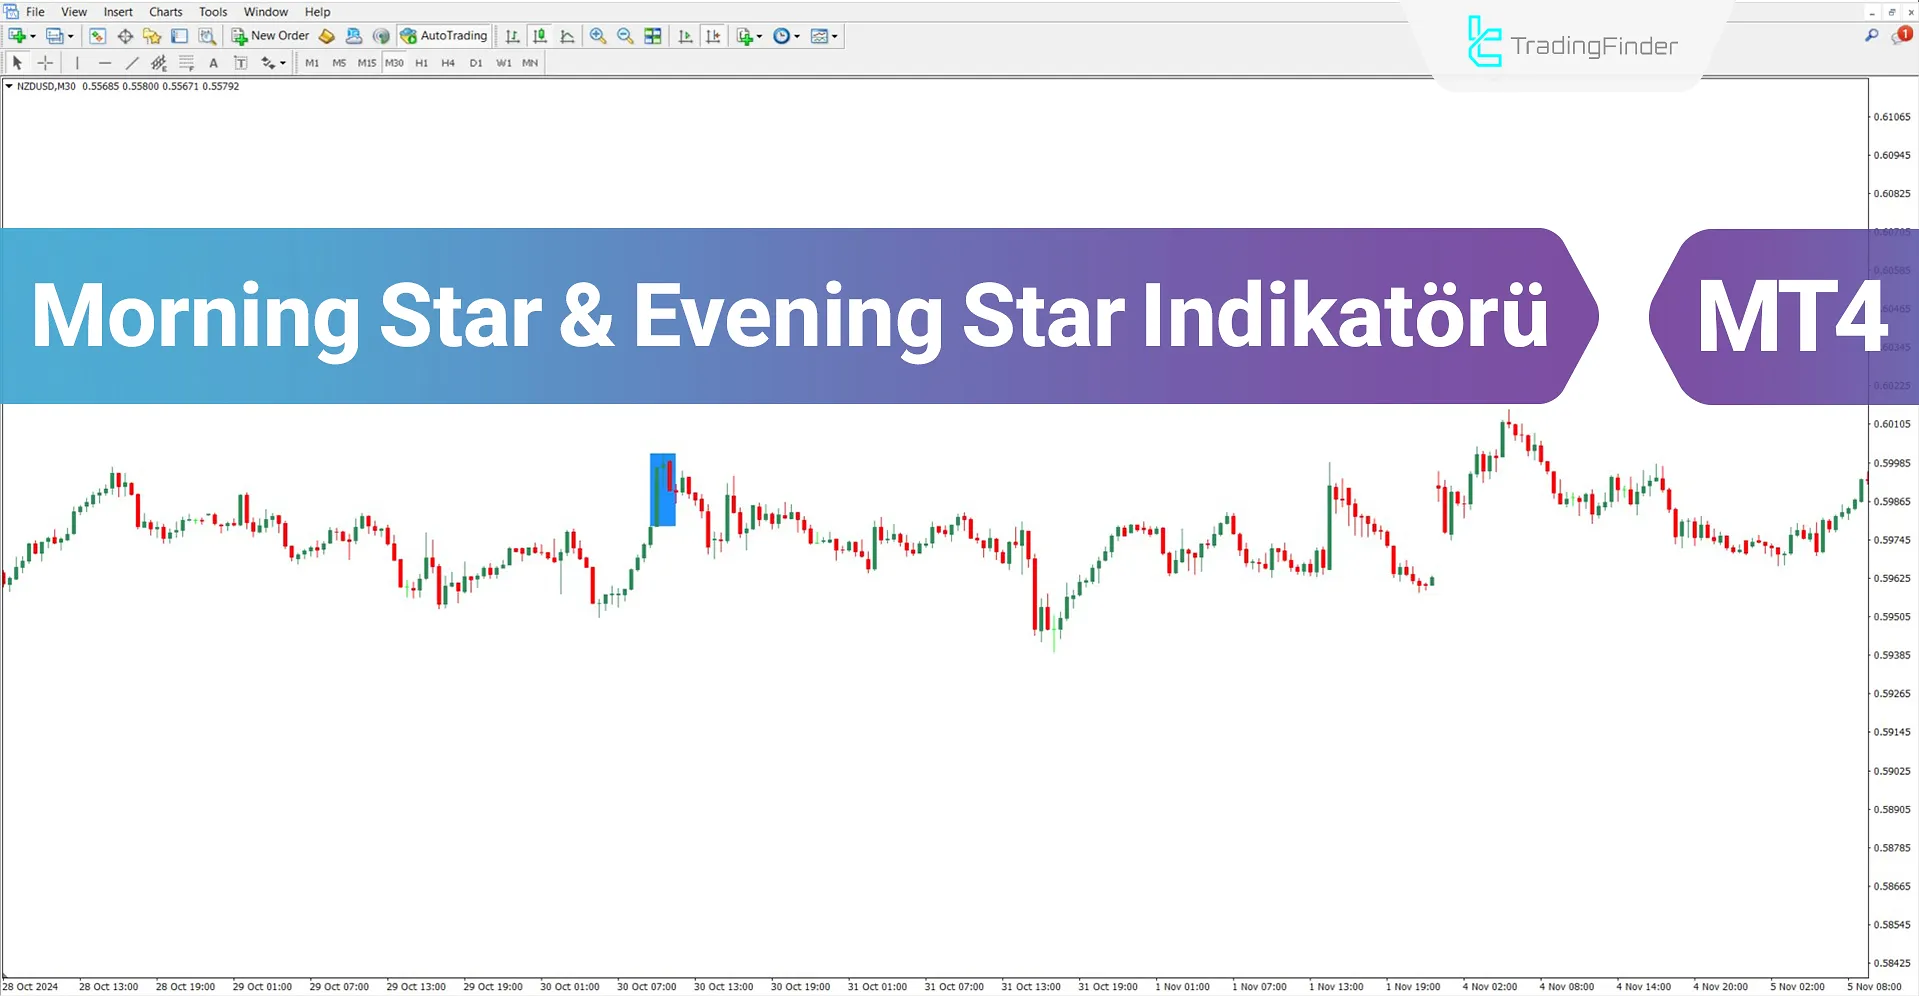Image resolution: width=1919 pixels, height=996 pixels.
Task: Select the Fibonacci Retracement tool
Action: (x=186, y=62)
